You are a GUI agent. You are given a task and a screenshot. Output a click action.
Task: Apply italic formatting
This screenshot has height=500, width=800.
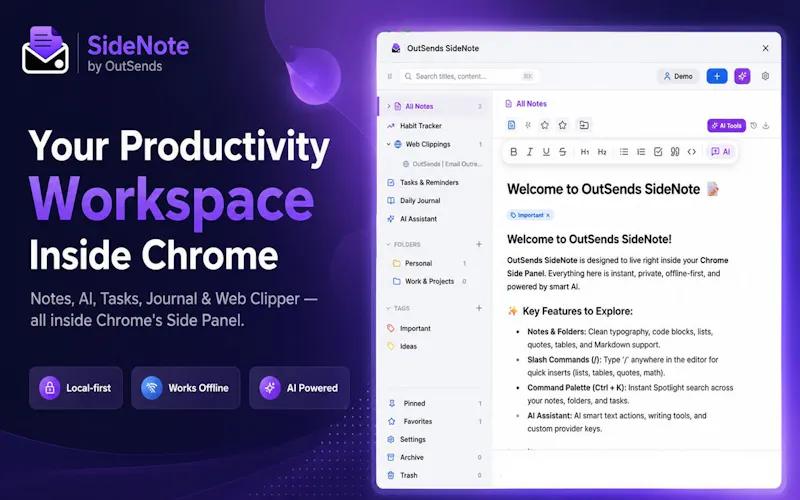(x=530, y=152)
